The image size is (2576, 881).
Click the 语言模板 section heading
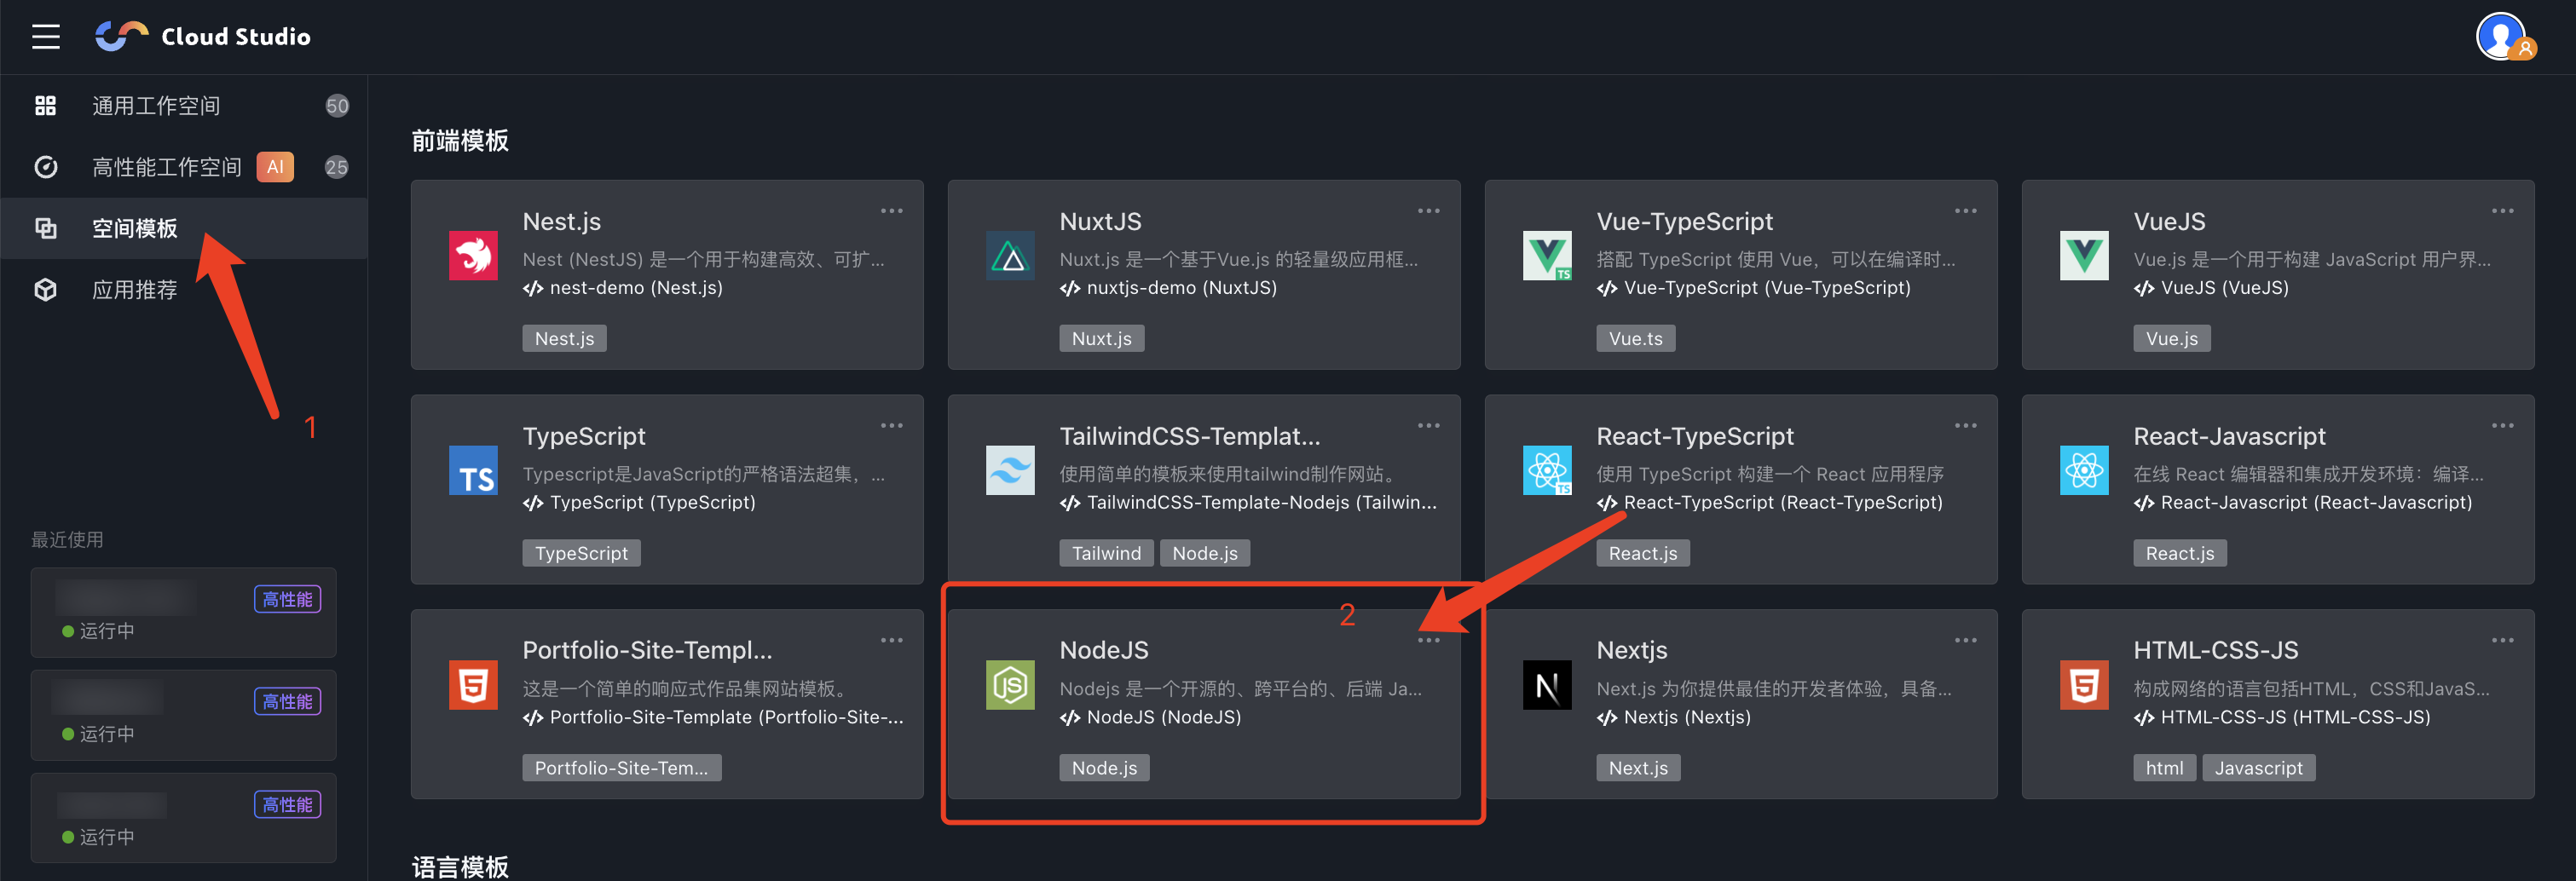click(461, 866)
